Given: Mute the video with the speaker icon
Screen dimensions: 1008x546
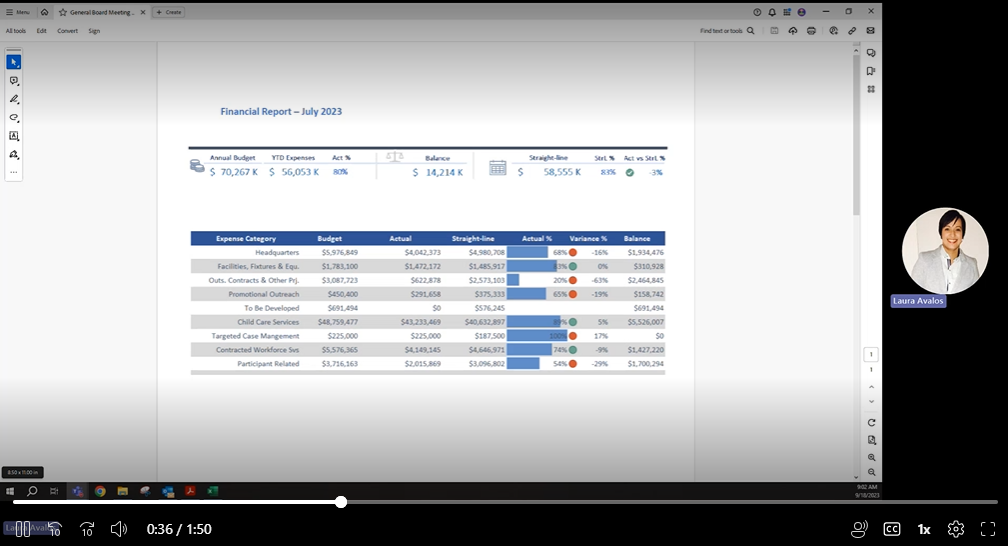Looking at the screenshot, I should click(119, 529).
